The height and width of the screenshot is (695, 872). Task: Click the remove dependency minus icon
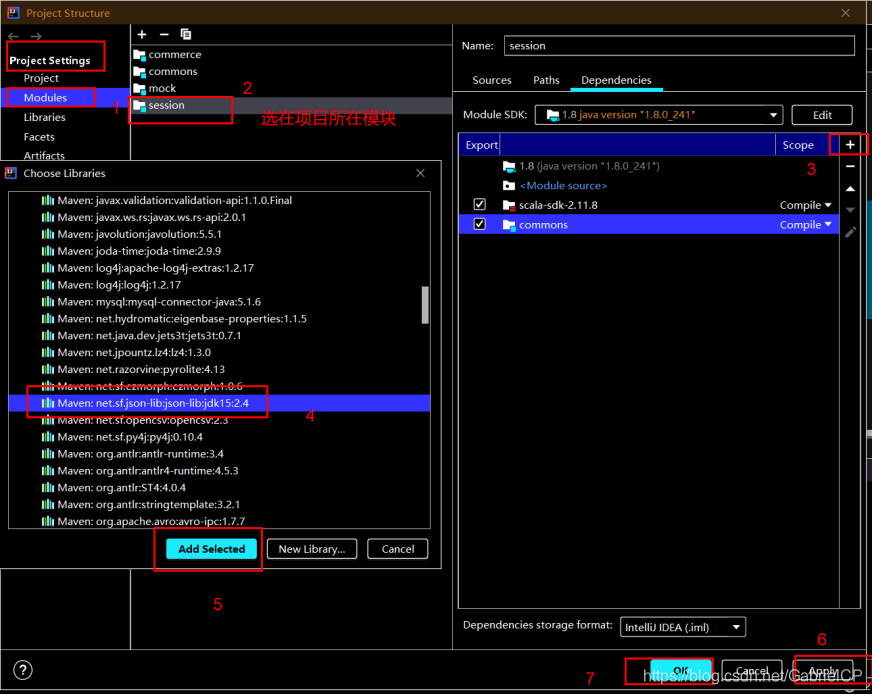point(850,166)
